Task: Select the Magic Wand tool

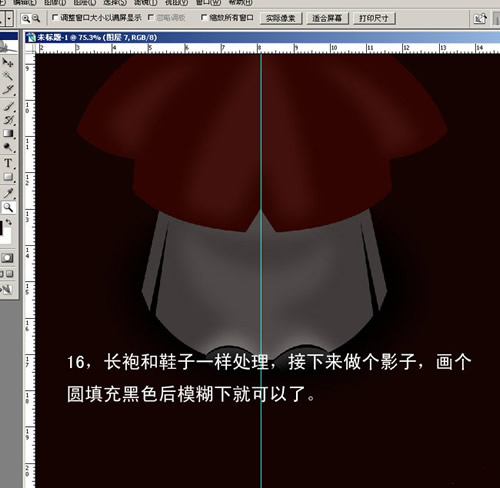Action: [7, 76]
